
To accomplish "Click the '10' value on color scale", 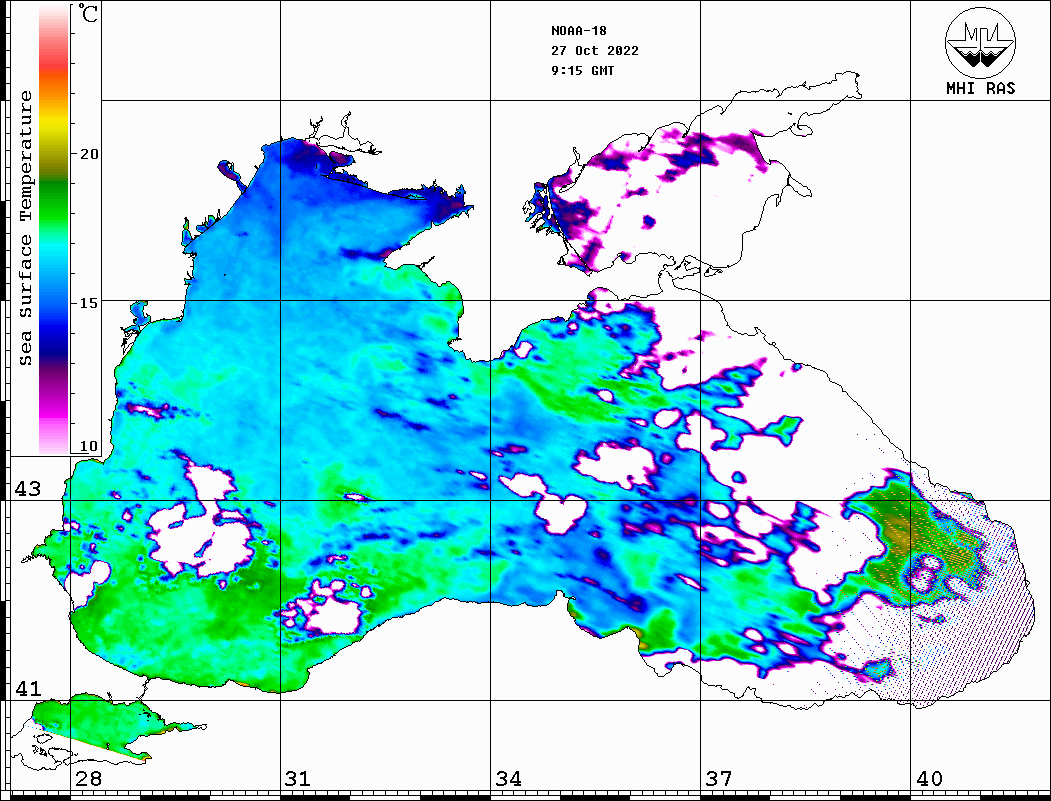I will click(x=88, y=446).
